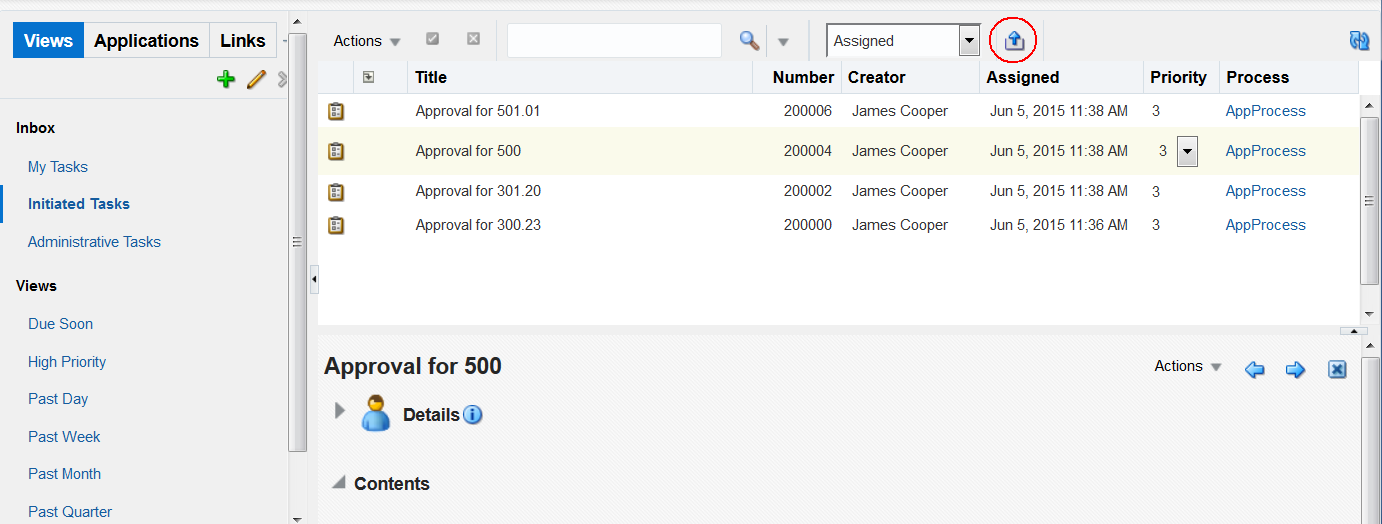
Task: Click the task icon for Approval for 501.01
Action: pos(336,111)
